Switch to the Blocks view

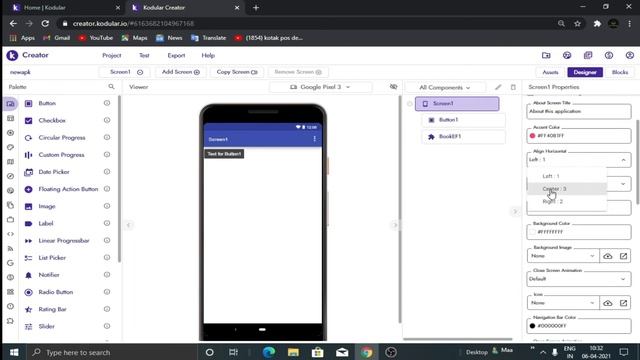620,72
